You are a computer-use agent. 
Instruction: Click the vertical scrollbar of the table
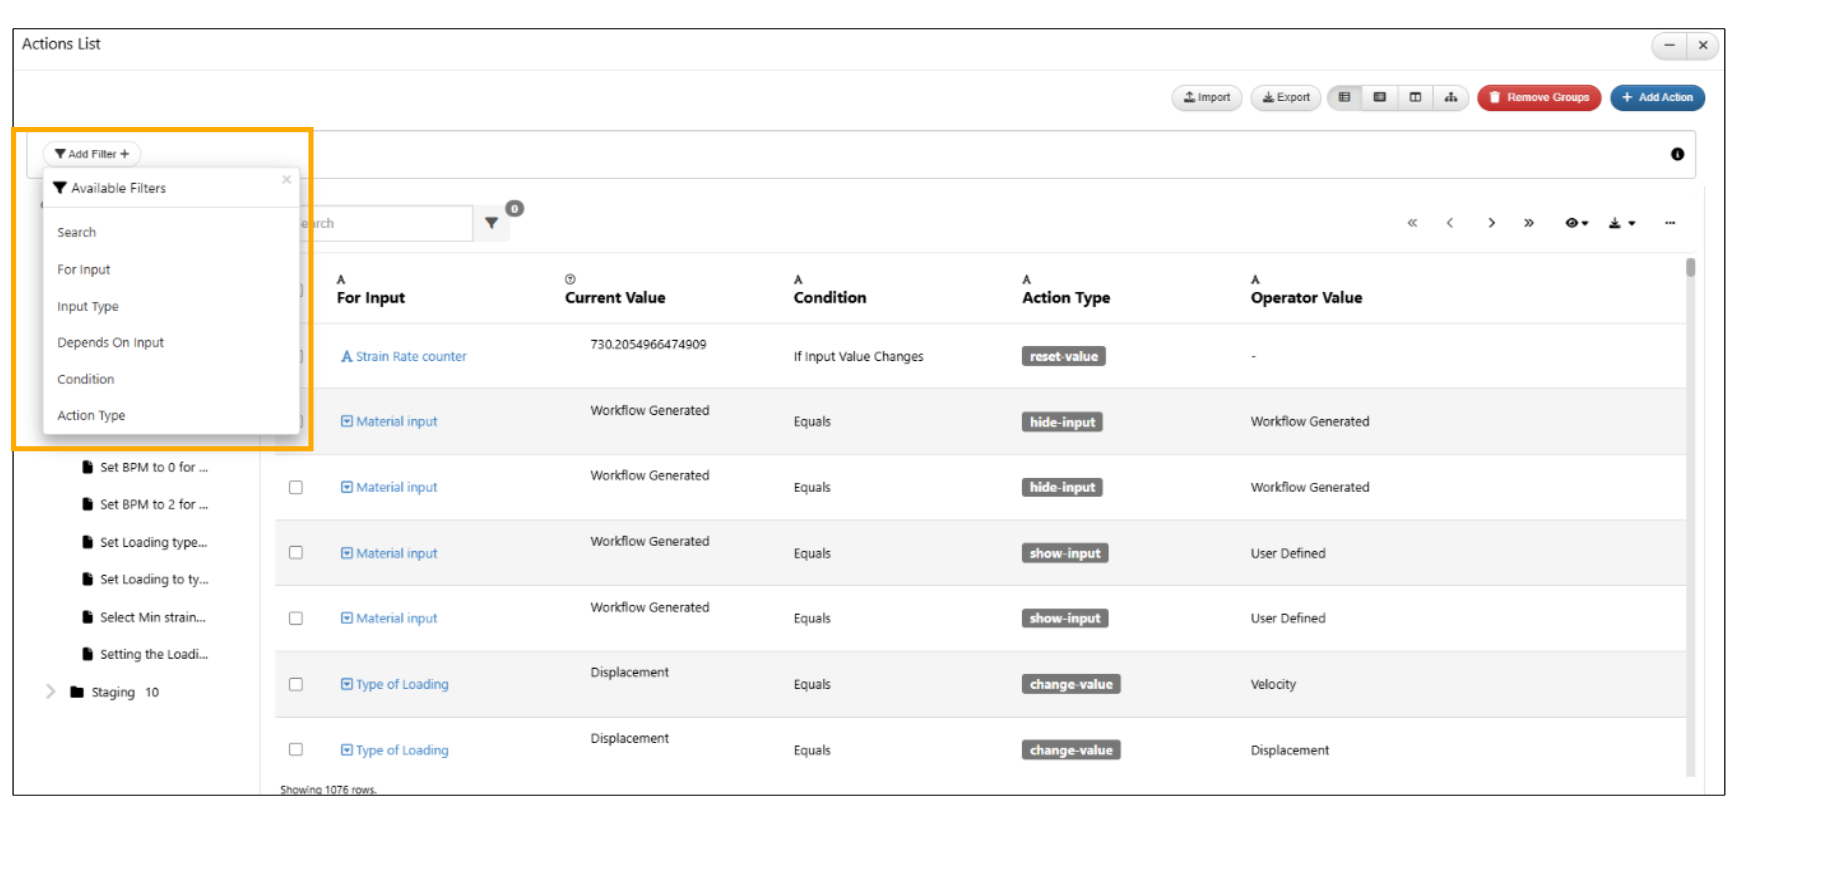[x=1690, y=268]
